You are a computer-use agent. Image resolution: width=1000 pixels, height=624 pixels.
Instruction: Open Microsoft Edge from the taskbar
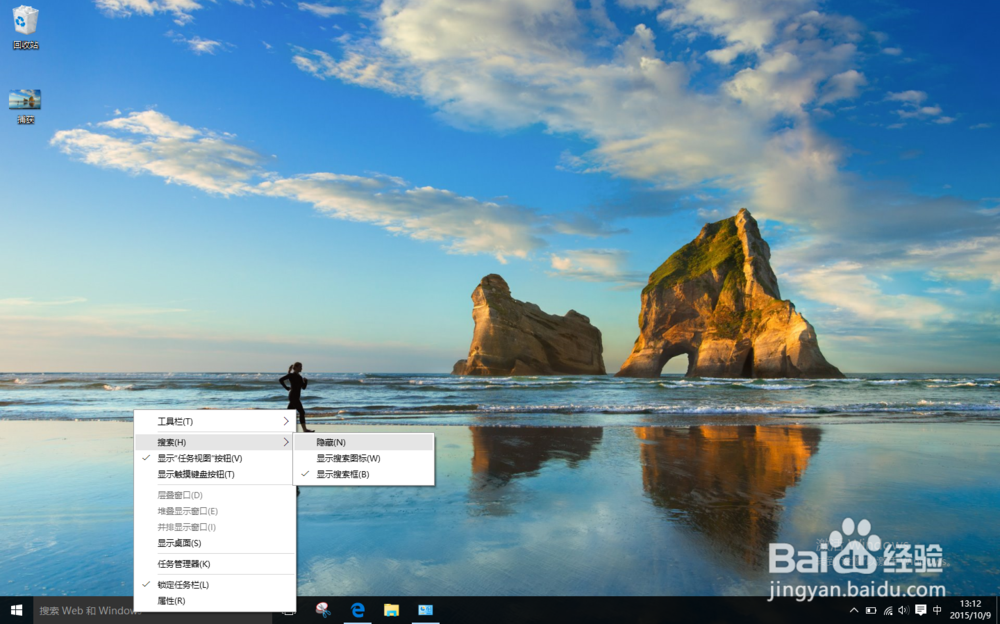pos(359,611)
